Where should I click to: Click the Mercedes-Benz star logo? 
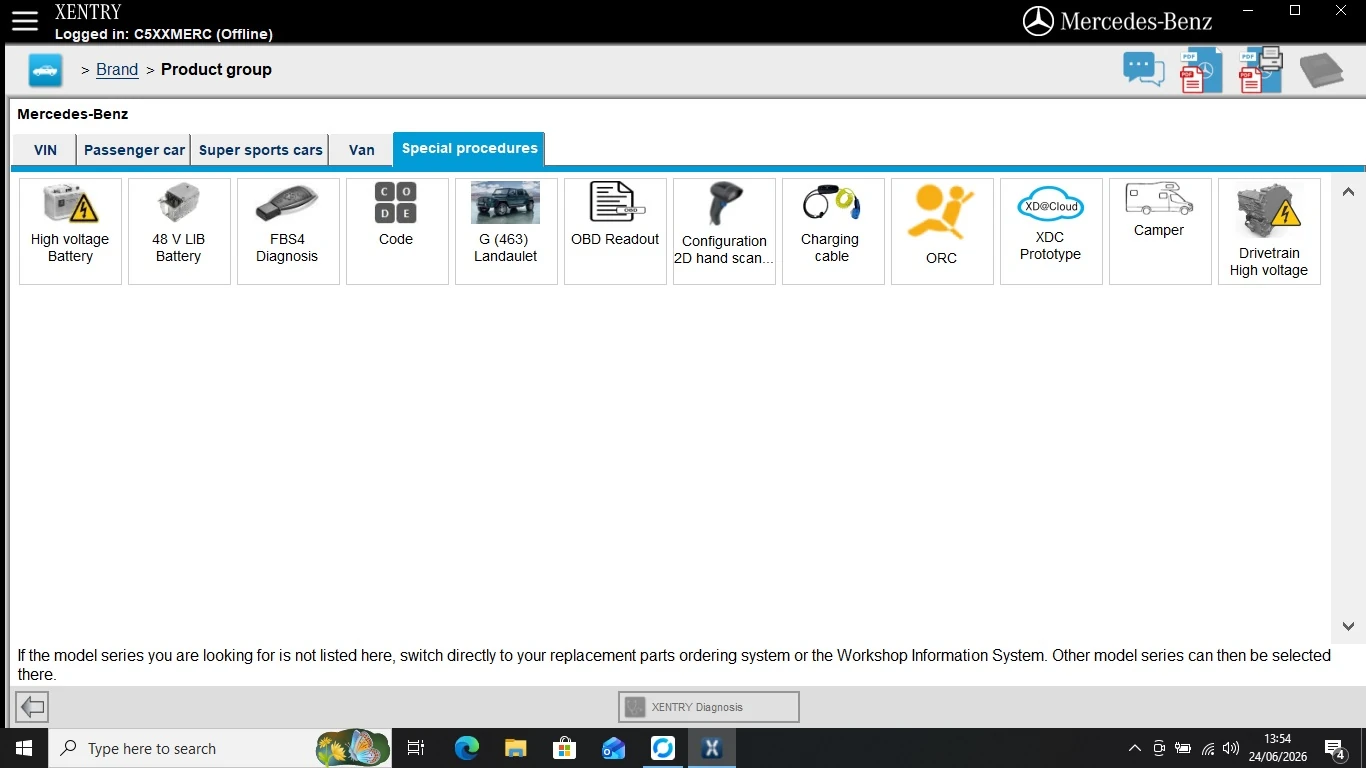pyautogui.click(x=1038, y=21)
